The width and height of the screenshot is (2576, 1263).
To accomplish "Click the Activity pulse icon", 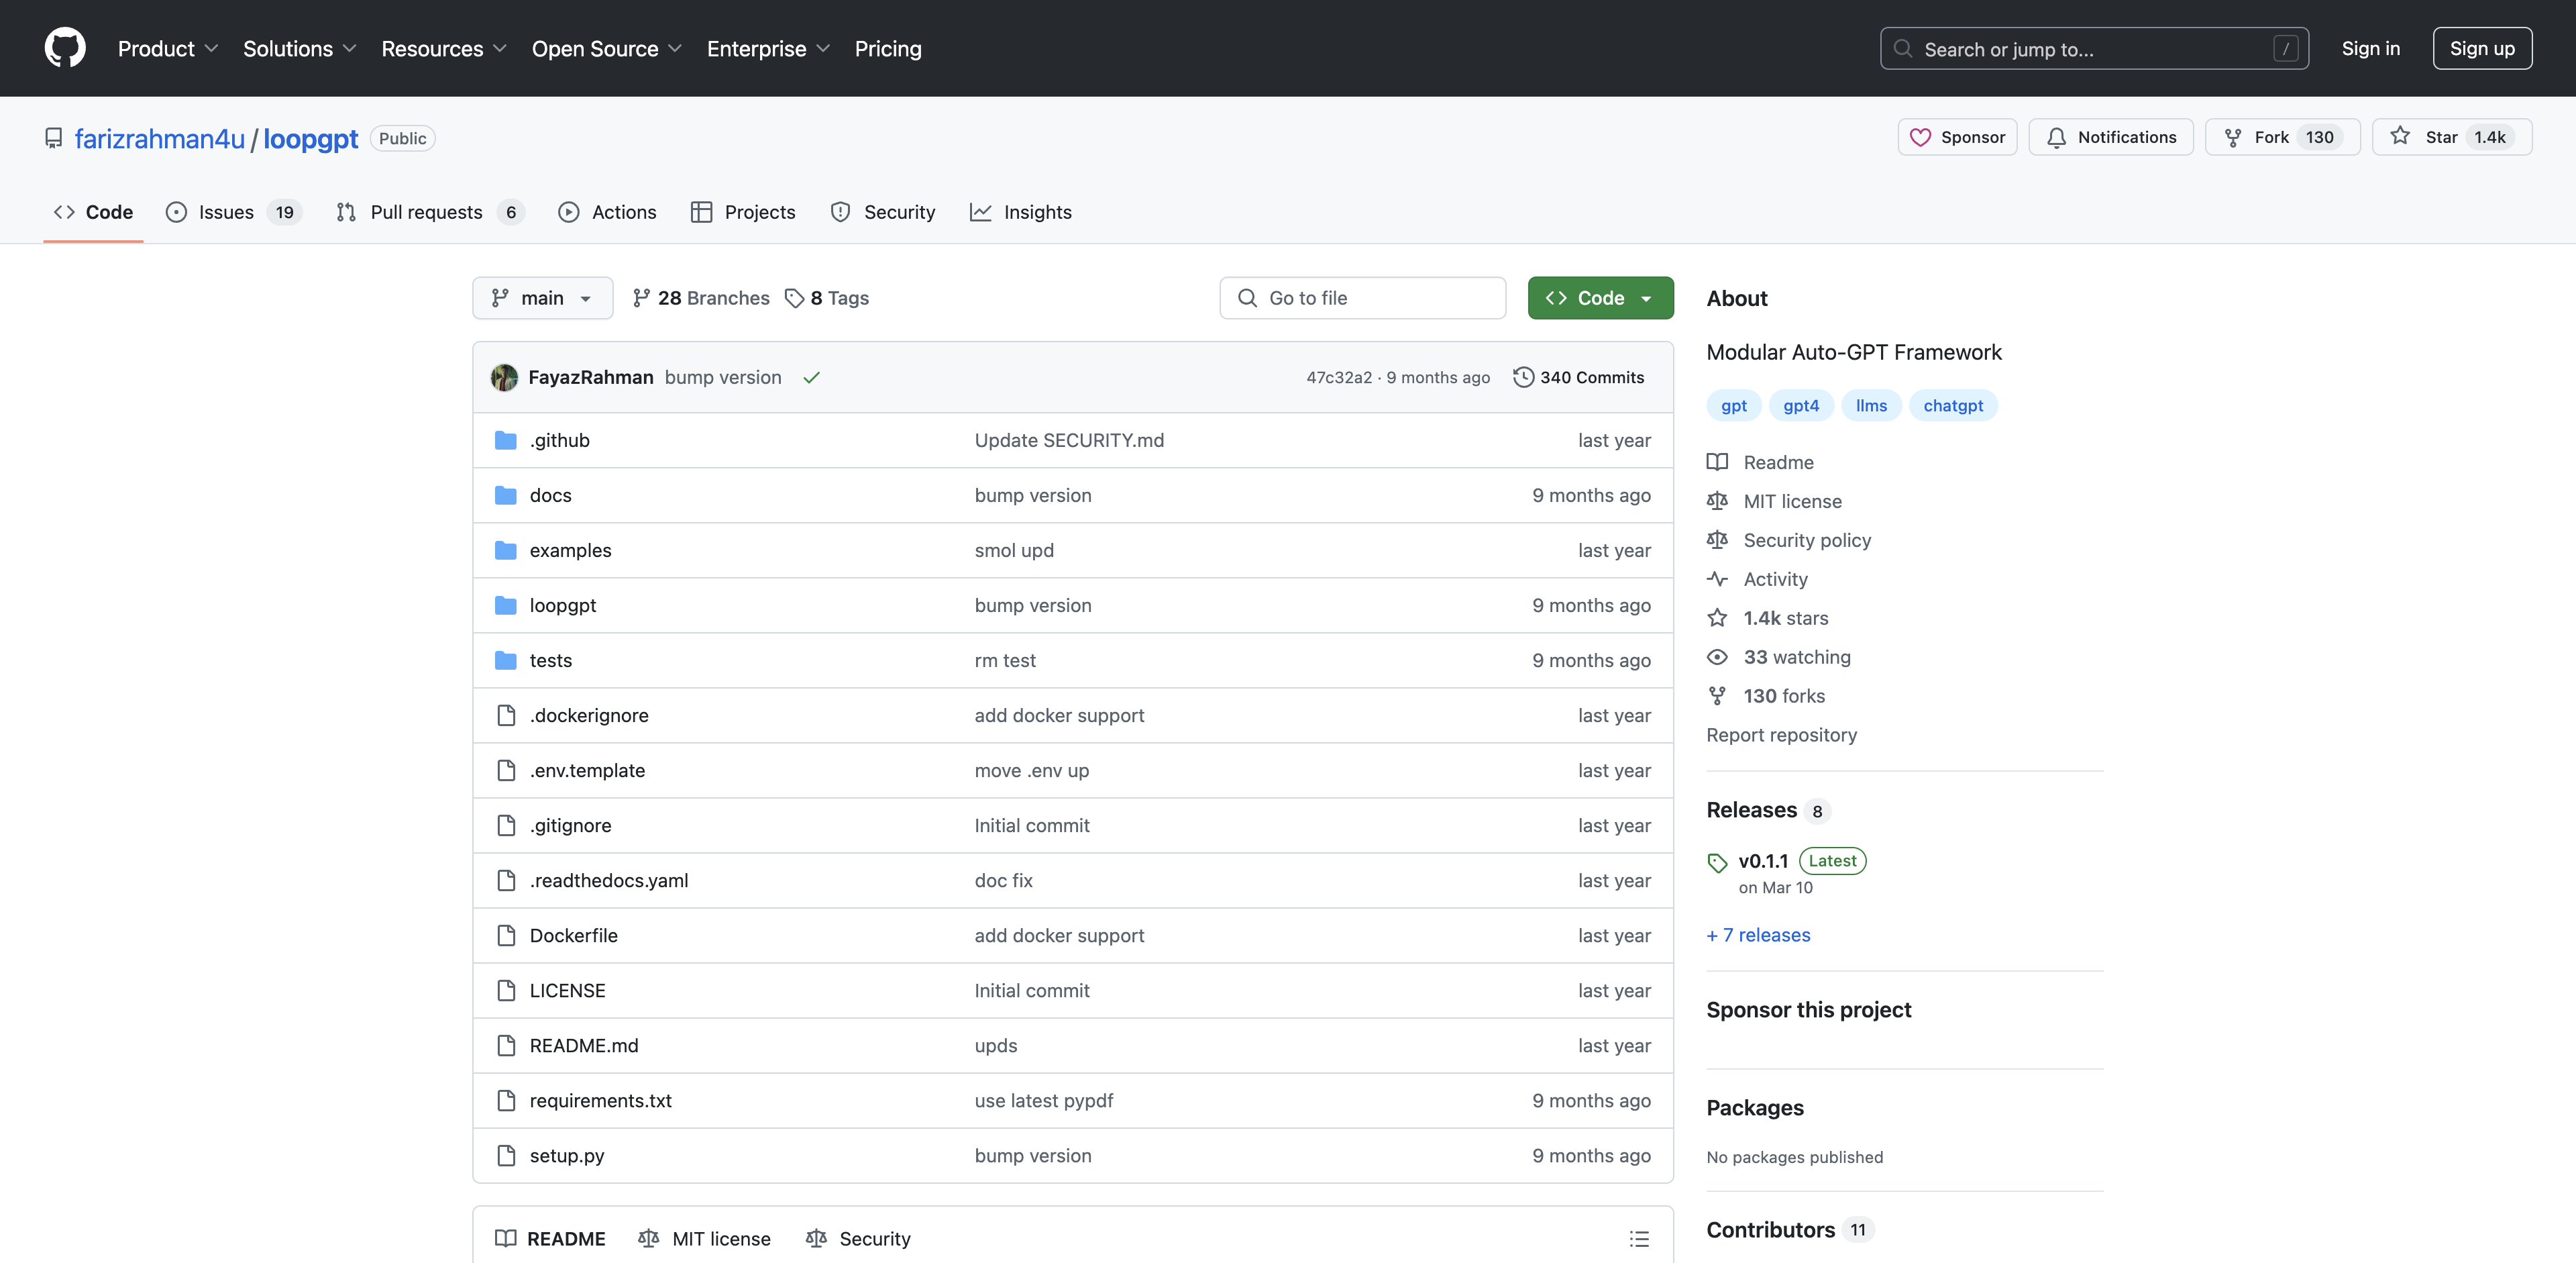I will point(1717,579).
